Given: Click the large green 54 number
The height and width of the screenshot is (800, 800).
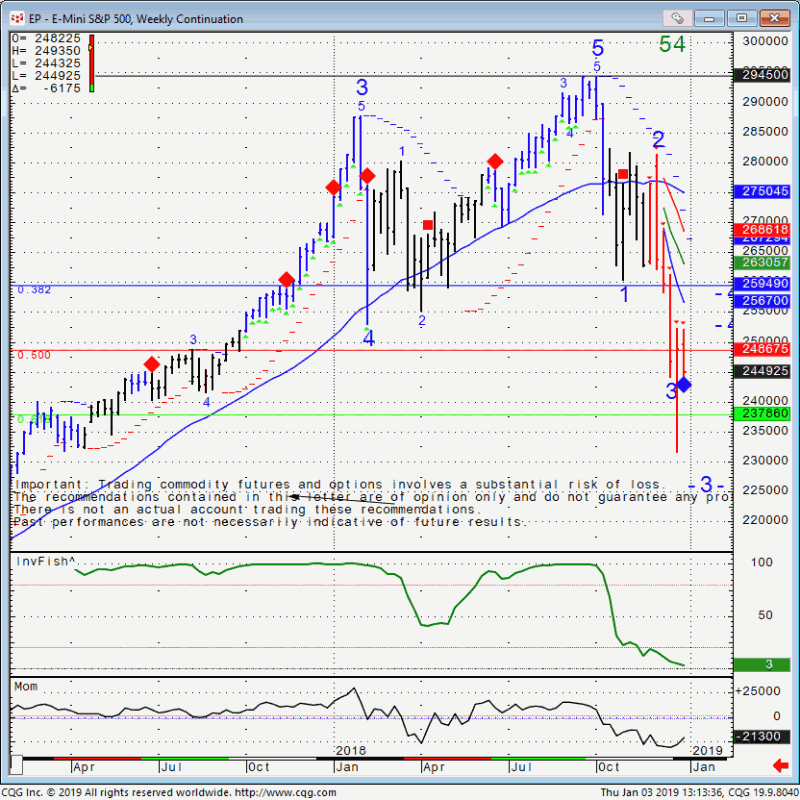Looking at the screenshot, I should (672, 45).
